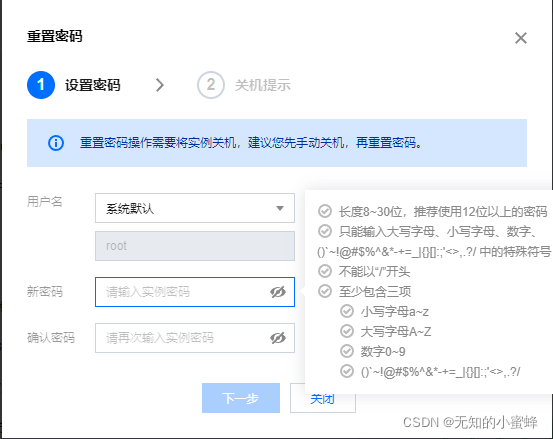Click the 小写字母a~z text
The image size is (553, 439).
click(395, 311)
